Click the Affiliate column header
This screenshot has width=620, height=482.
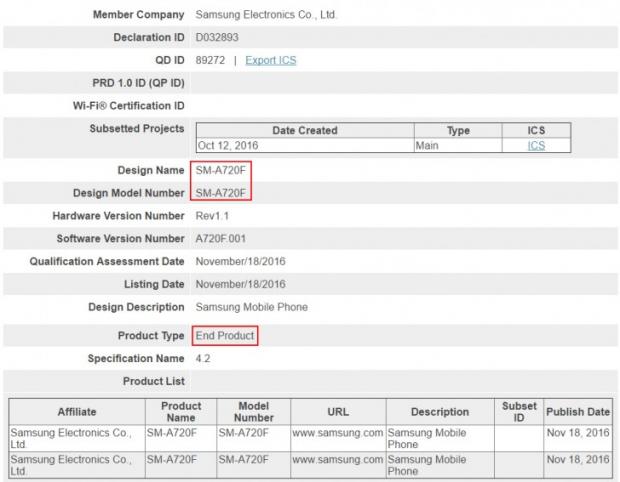pos(75,411)
